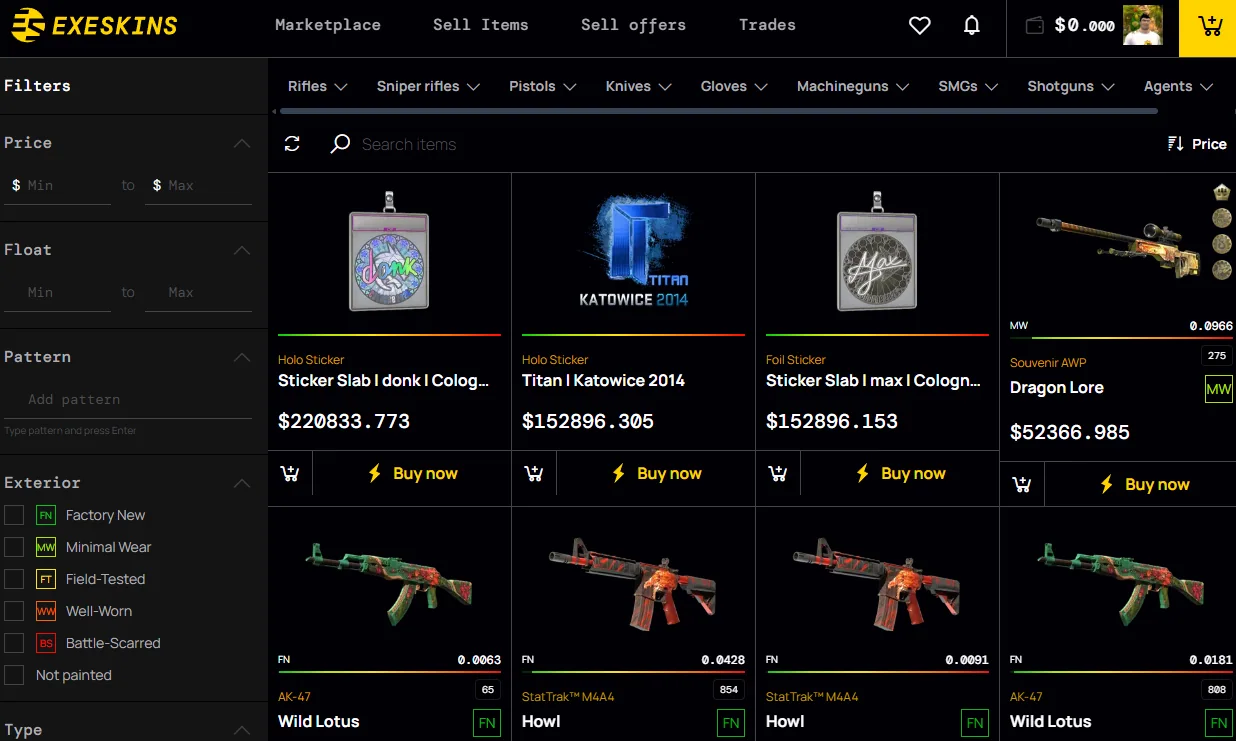Image resolution: width=1236 pixels, height=741 pixels.
Task: Click the BS badge beside Battle-Scarred
Action: (45, 643)
